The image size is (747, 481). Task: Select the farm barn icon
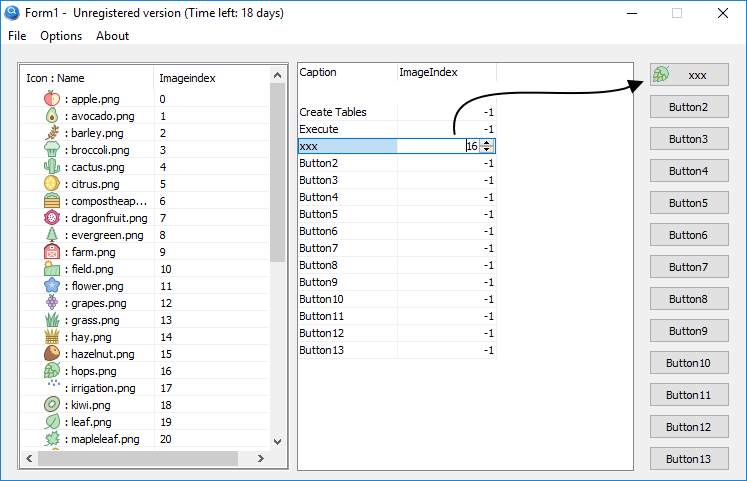pos(52,252)
